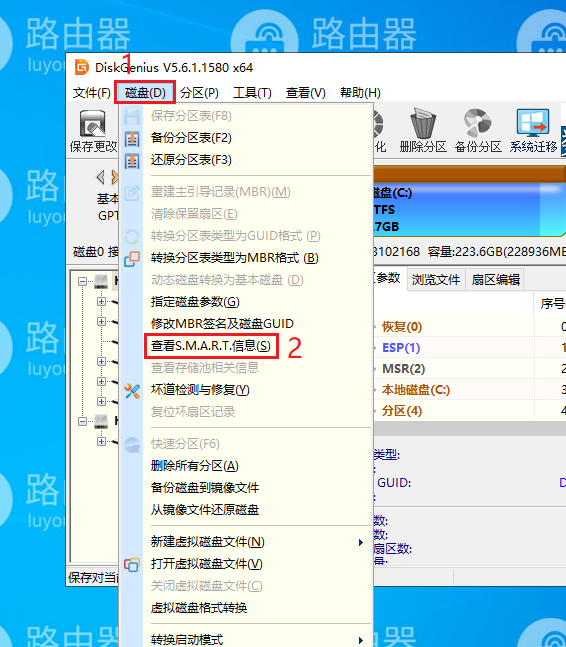Close the 磁盘(D) menu
The image size is (566, 647).
pyautogui.click(x=145, y=92)
